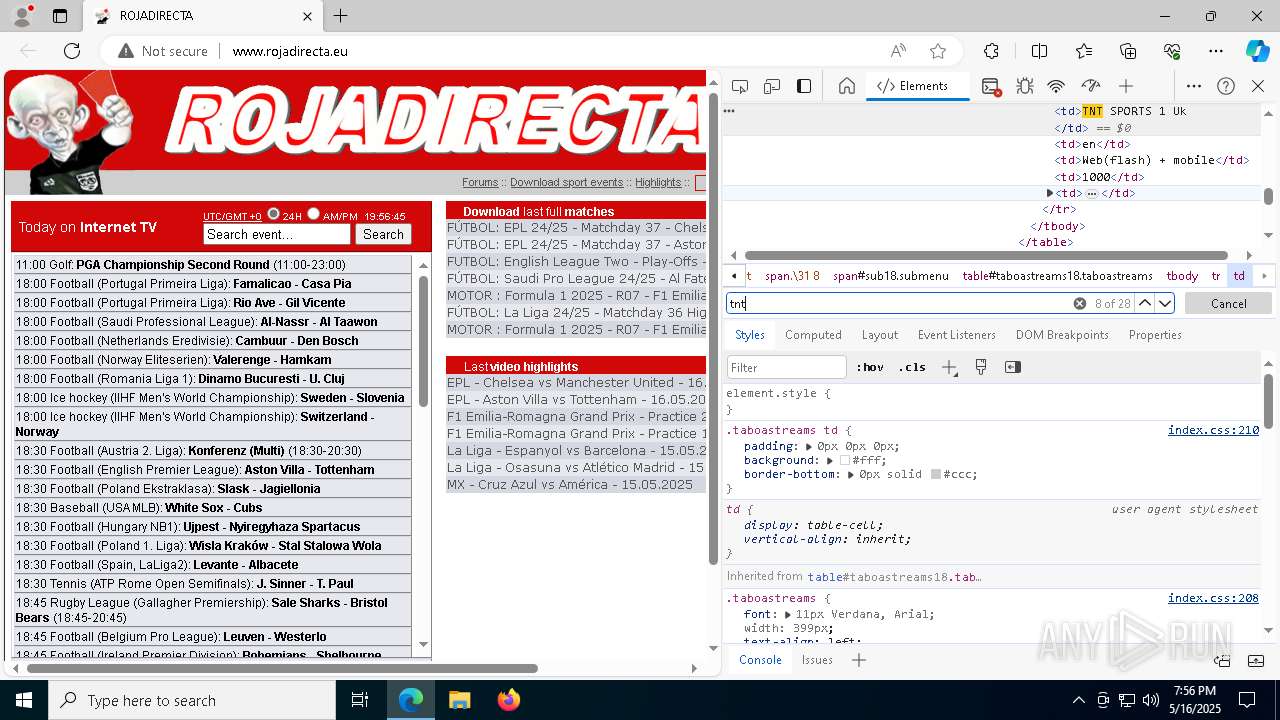Add more tools with the plus icon
This screenshot has width=1280, height=720.
pos(1126,86)
